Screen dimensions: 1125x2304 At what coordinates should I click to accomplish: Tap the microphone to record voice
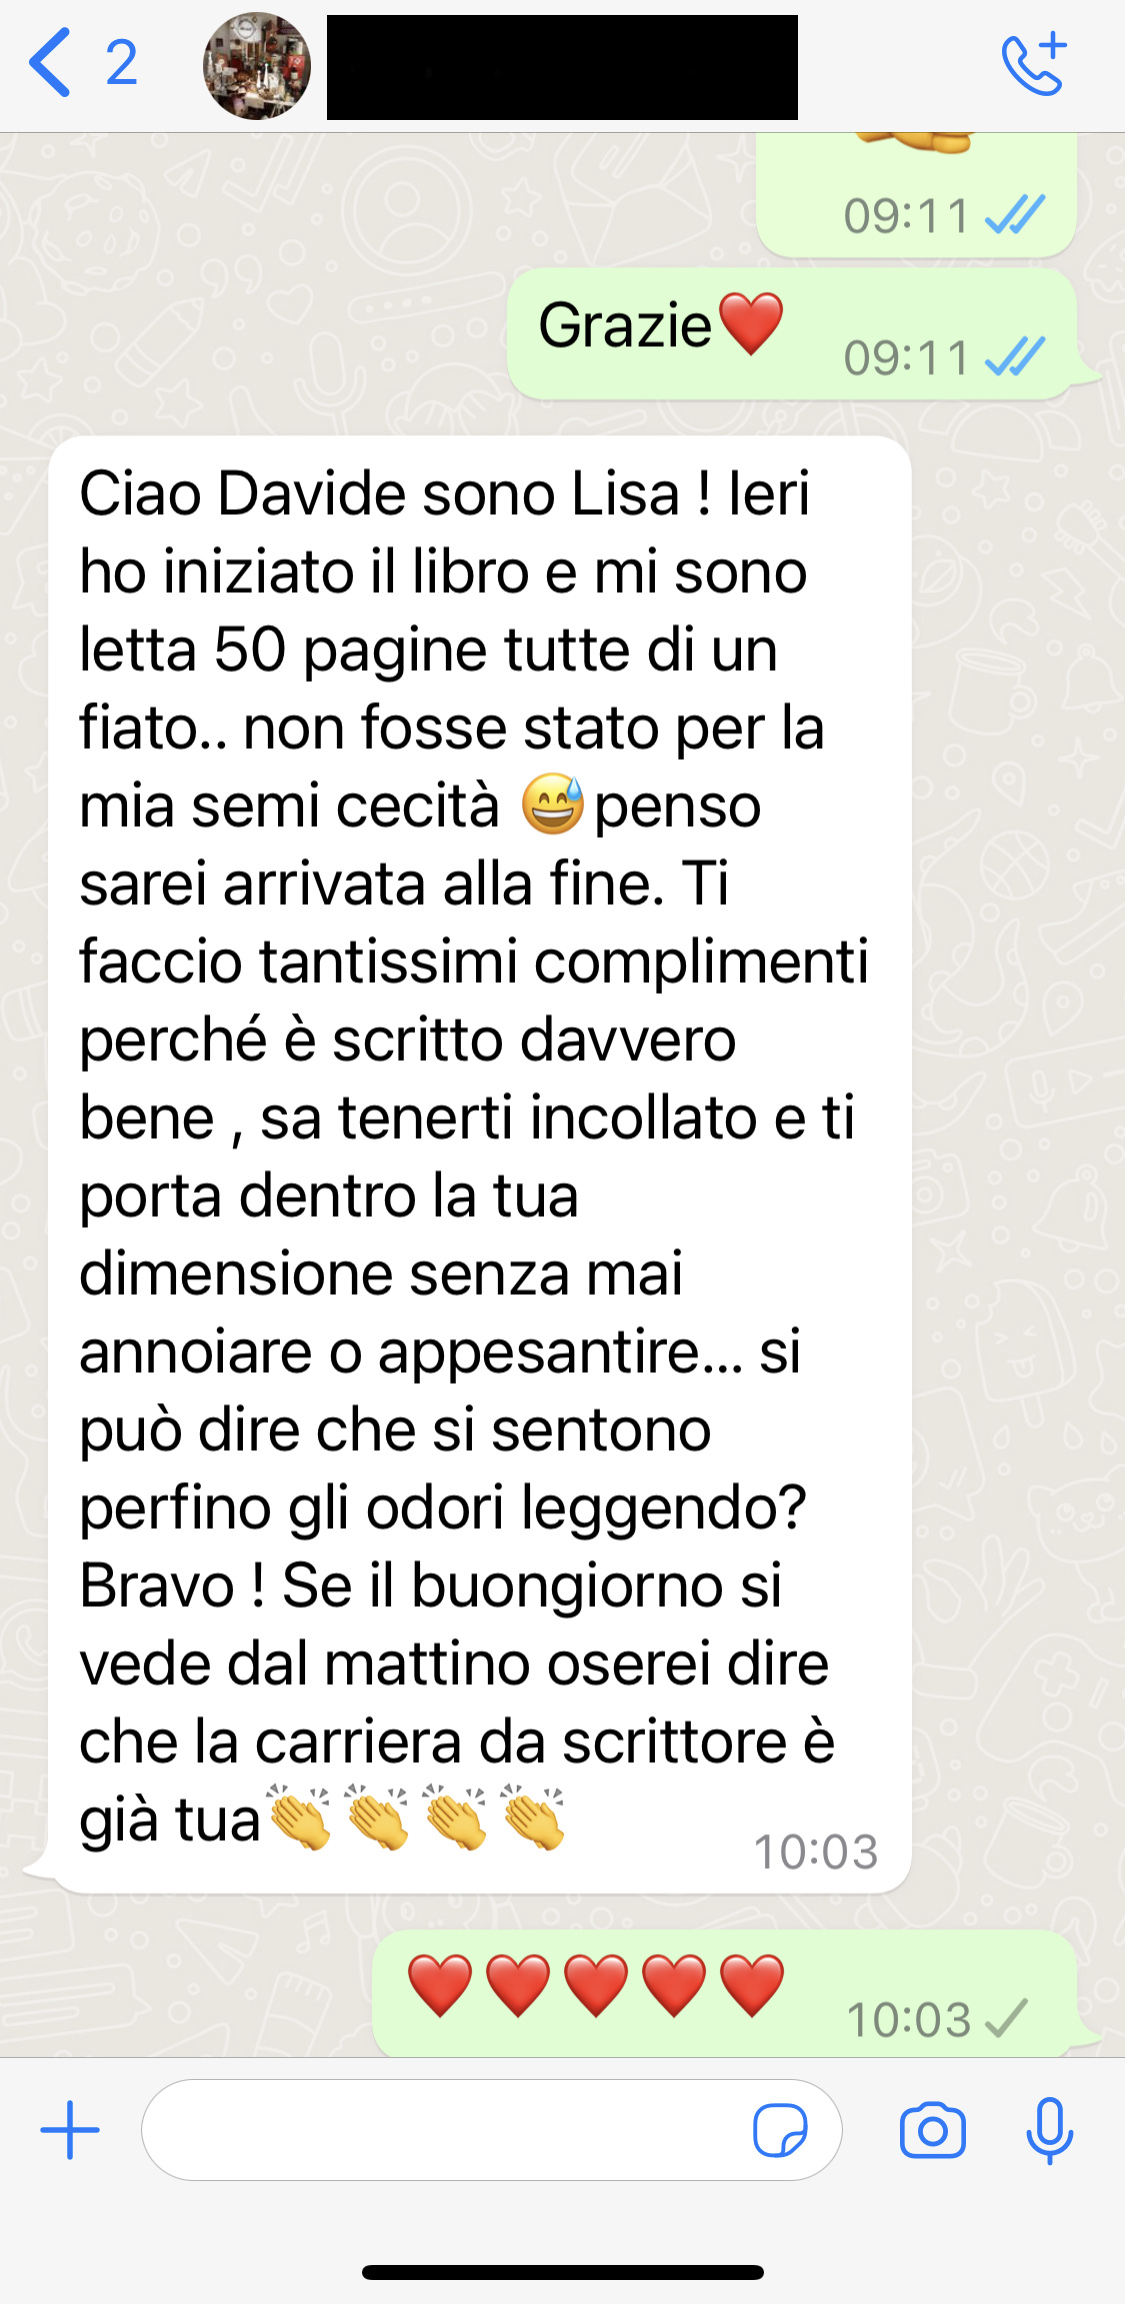[x=1050, y=2131]
